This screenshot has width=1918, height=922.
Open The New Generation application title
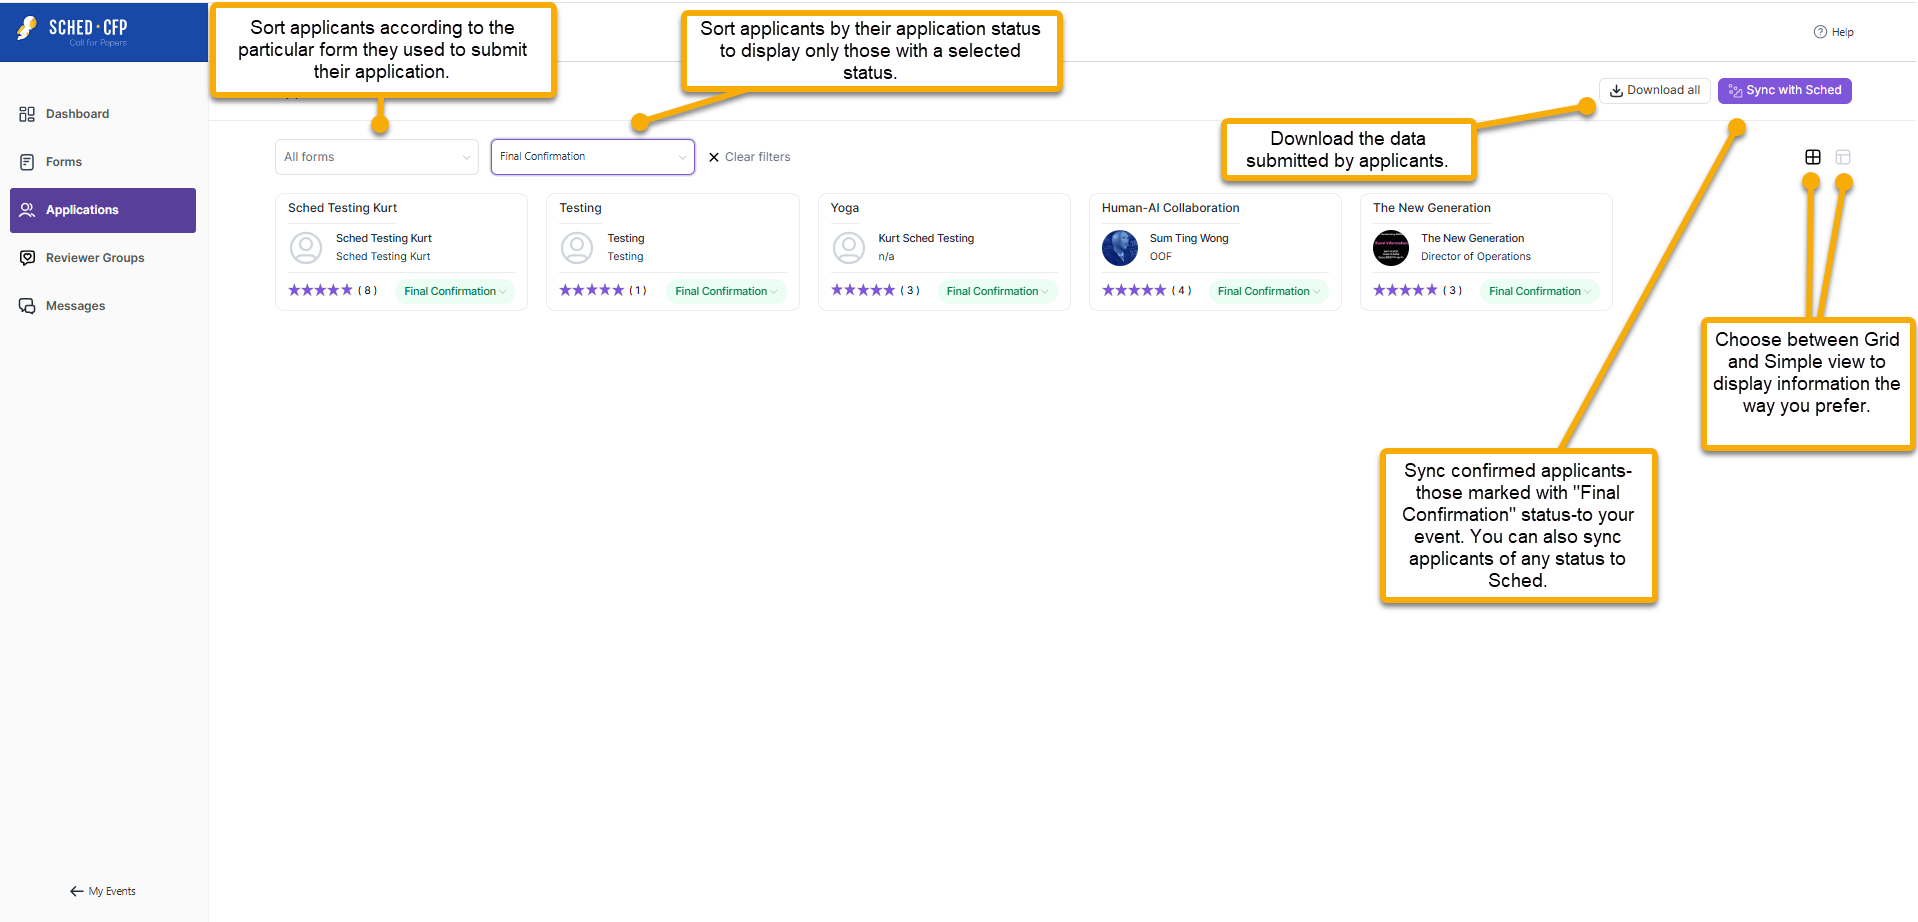coord(1432,208)
